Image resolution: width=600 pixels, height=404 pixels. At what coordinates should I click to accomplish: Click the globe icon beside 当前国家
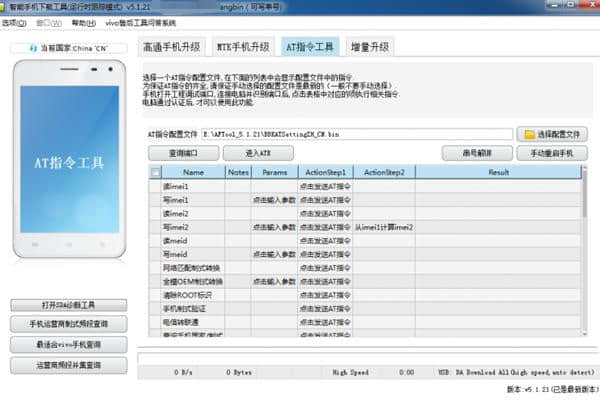[36, 47]
